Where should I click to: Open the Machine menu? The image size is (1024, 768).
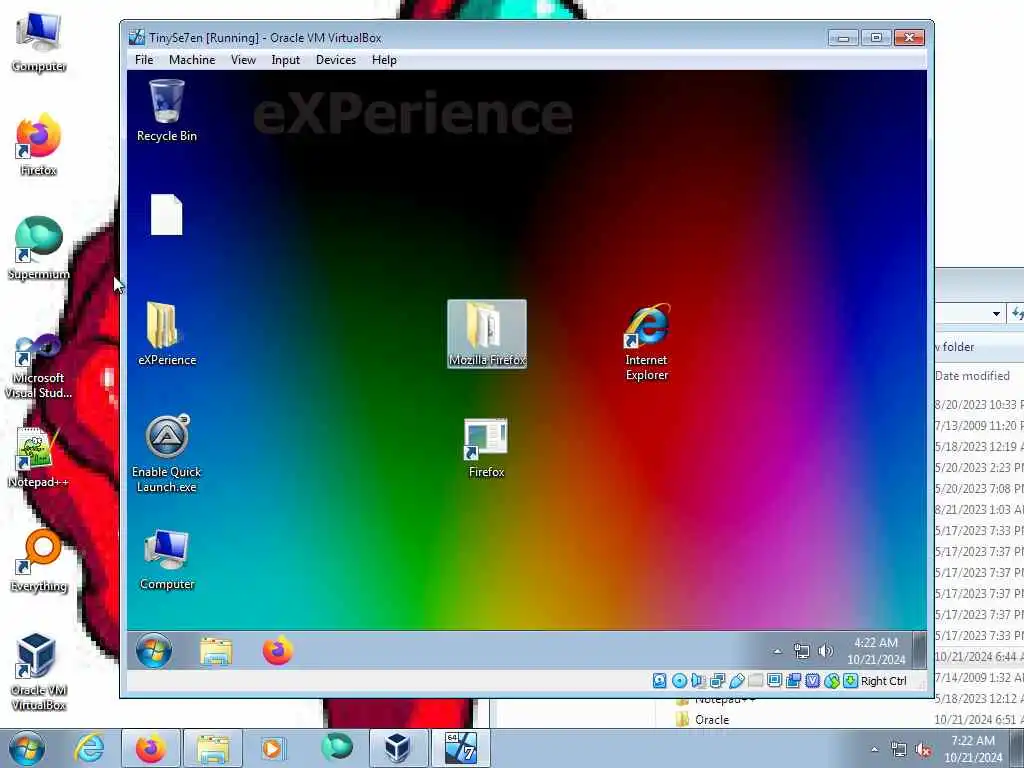click(192, 59)
